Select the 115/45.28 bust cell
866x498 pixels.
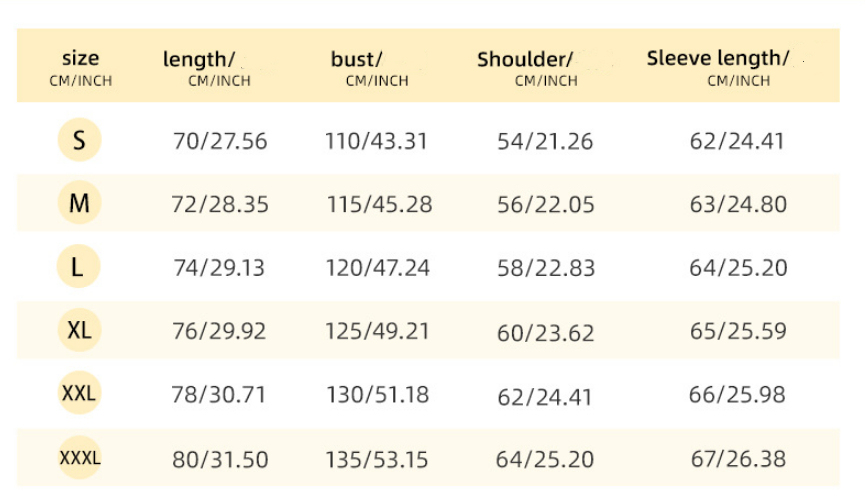[379, 205]
